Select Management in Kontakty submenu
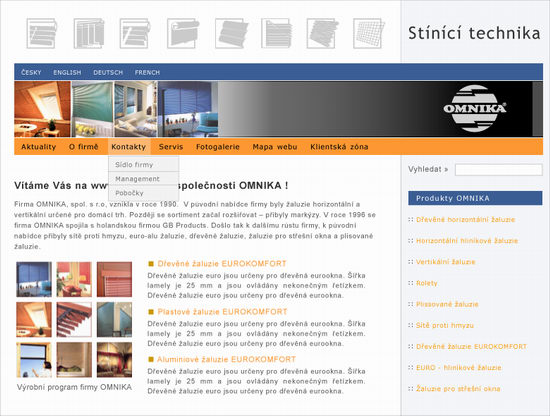This screenshot has height=416, width=550. [x=144, y=179]
